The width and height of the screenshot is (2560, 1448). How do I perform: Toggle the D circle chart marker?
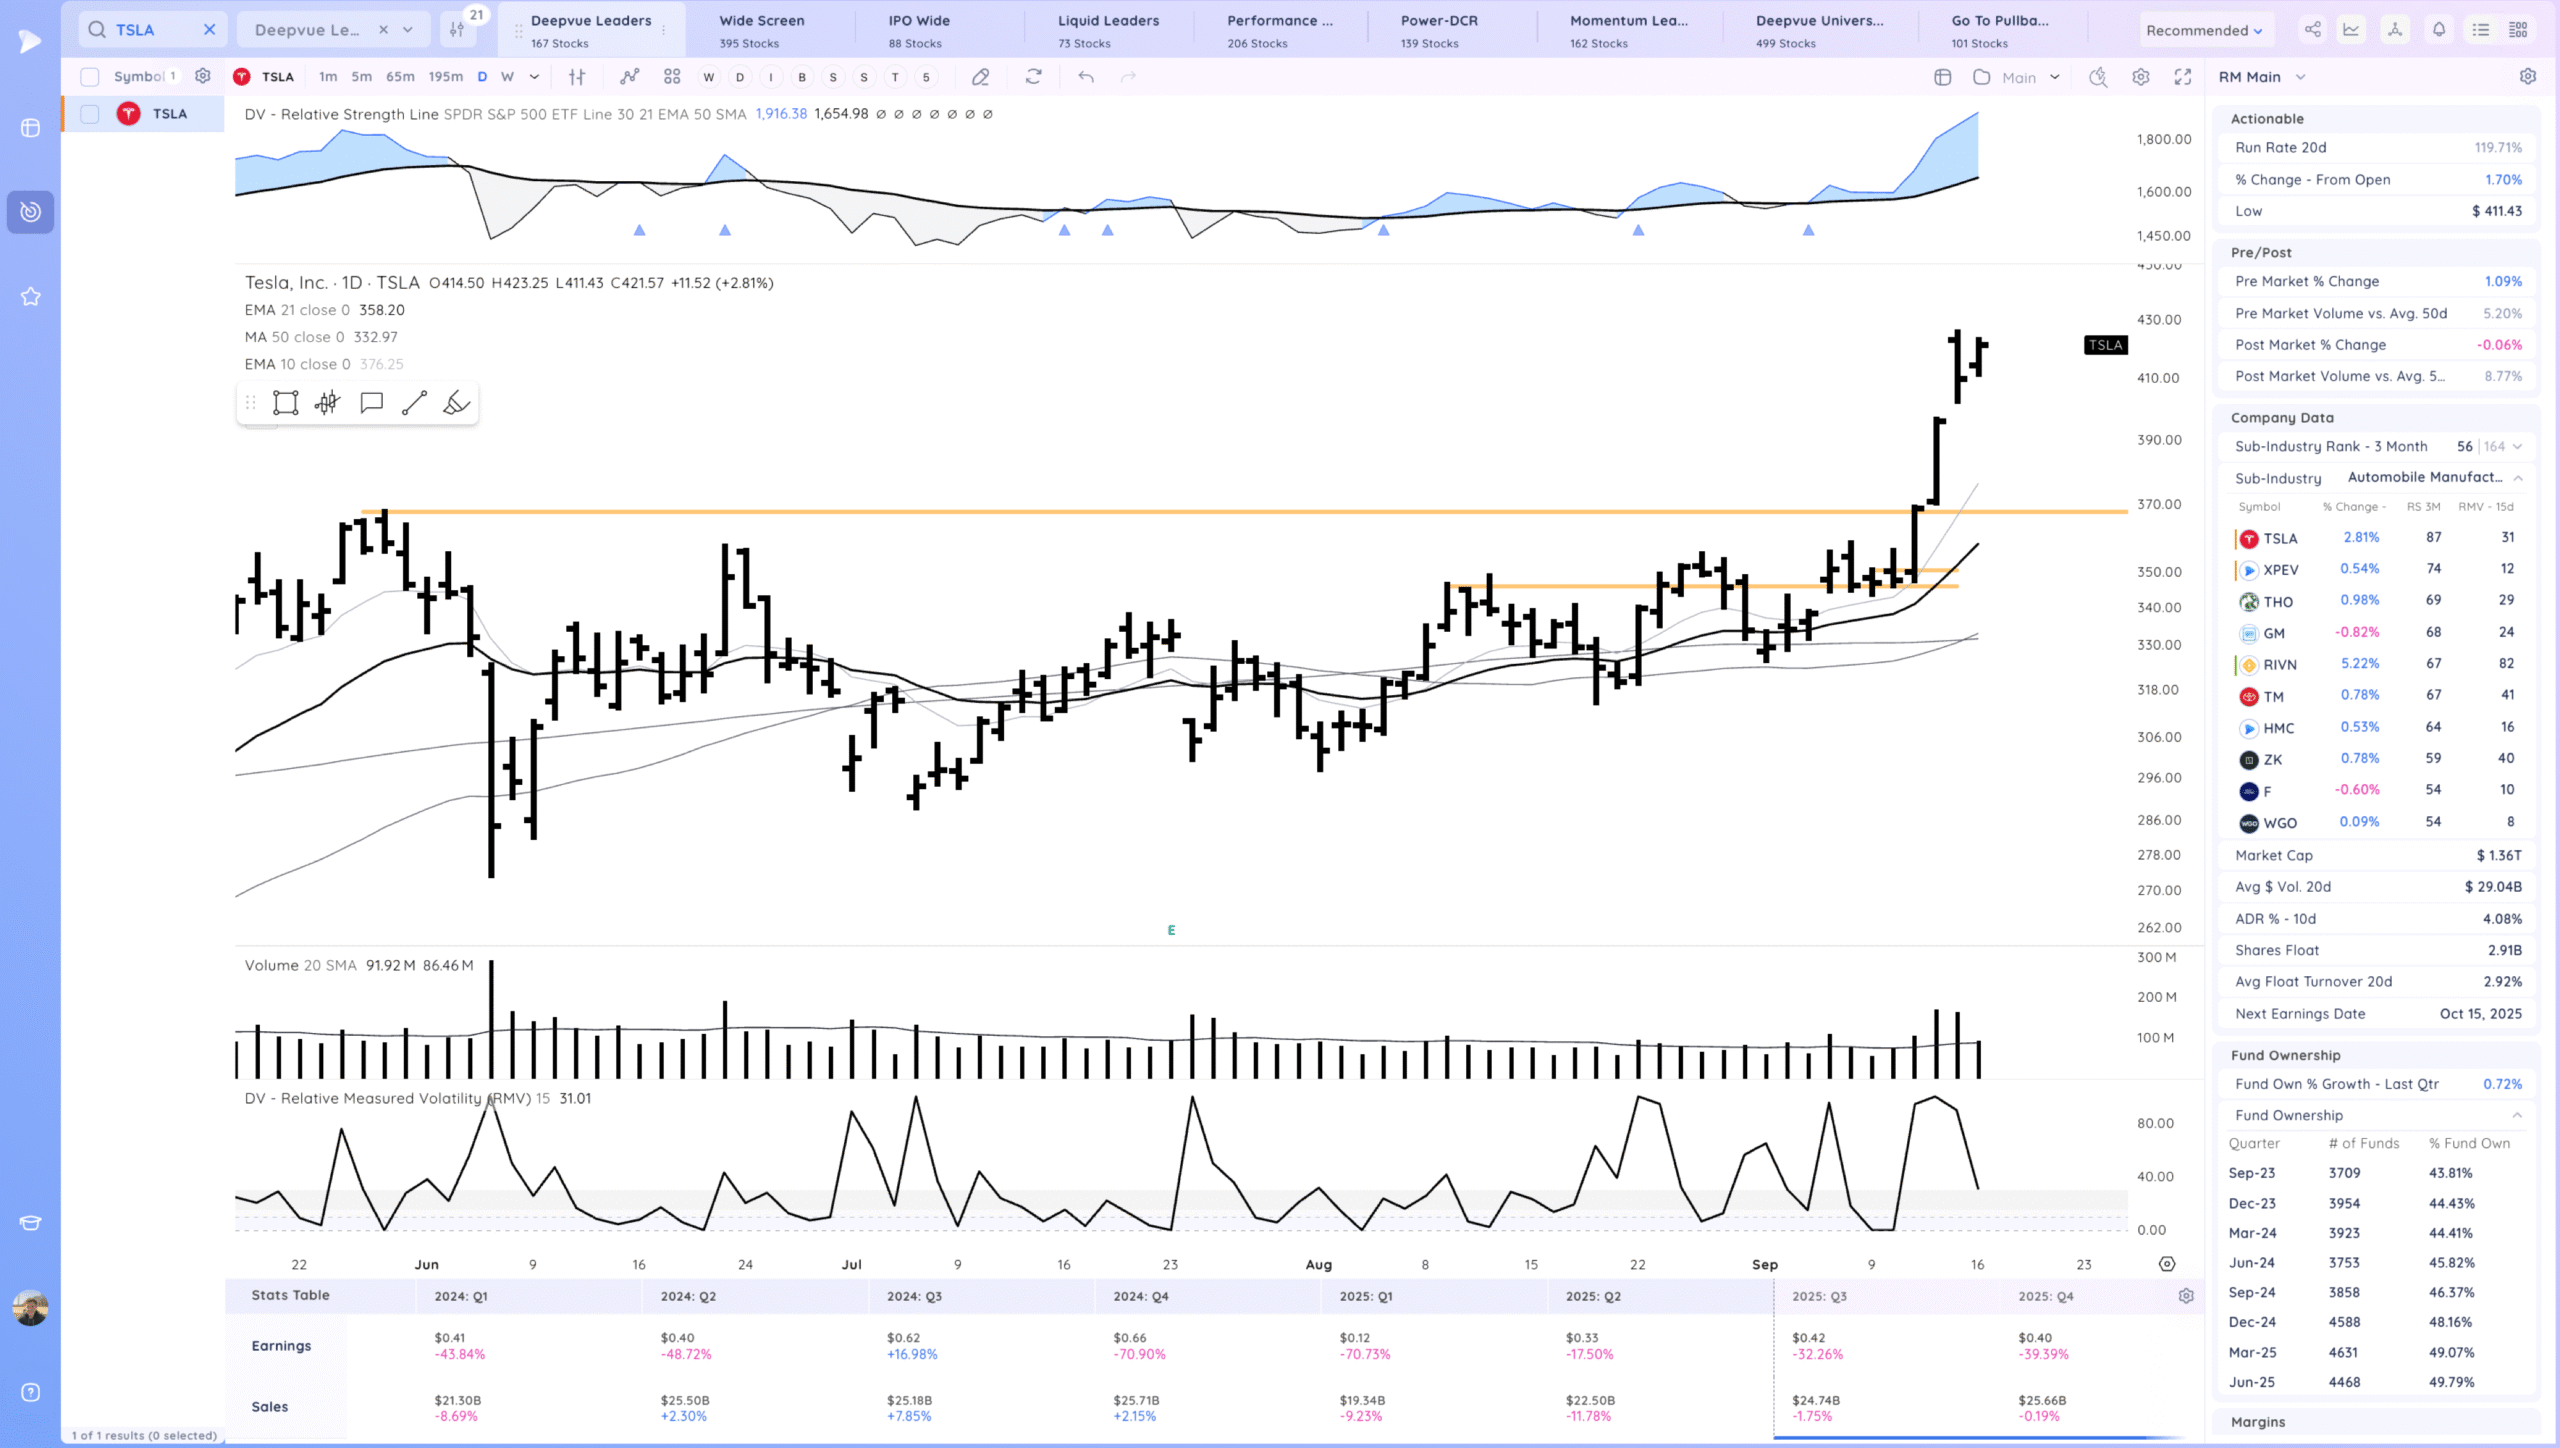pos(740,77)
